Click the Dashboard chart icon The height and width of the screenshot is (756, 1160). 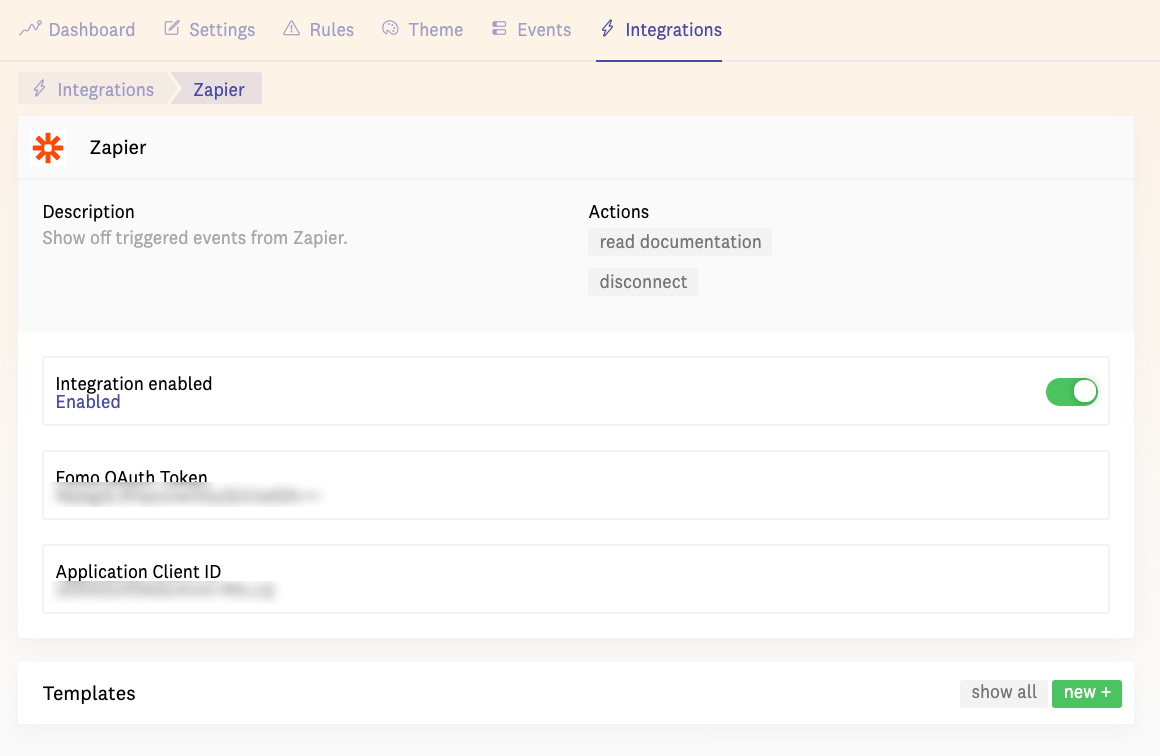click(30, 28)
